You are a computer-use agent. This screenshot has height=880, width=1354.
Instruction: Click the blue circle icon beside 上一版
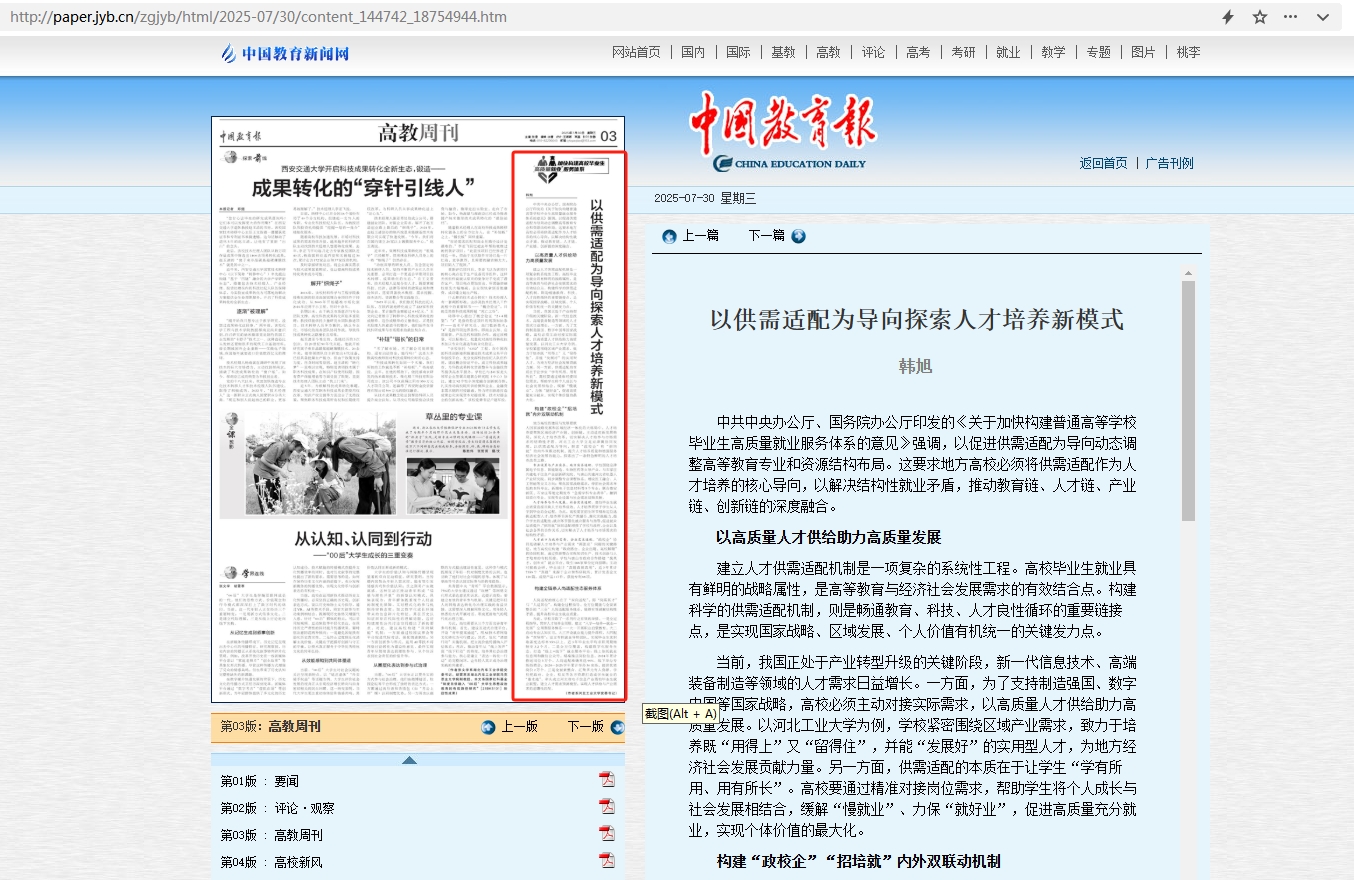(487, 727)
